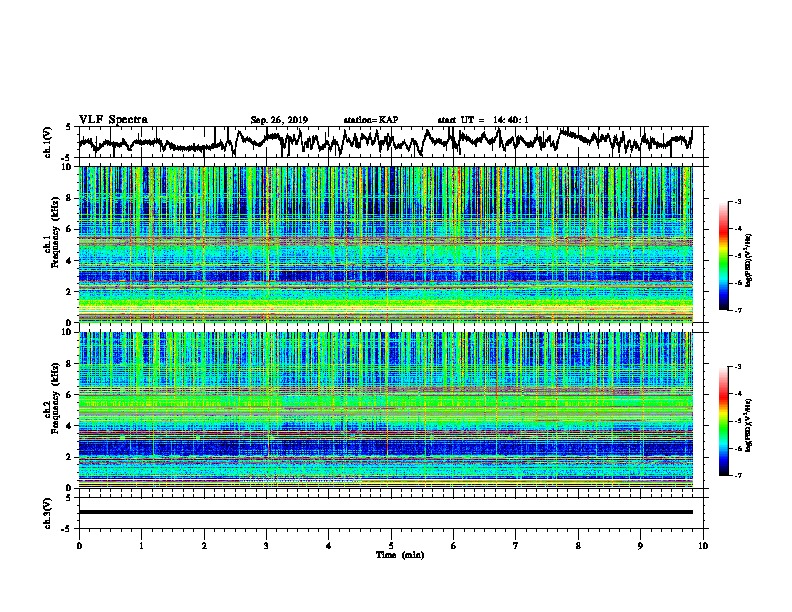Select the "start UT = 14:40: 1" text
This screenshot has width=792, height=612.
click(482, 120)
